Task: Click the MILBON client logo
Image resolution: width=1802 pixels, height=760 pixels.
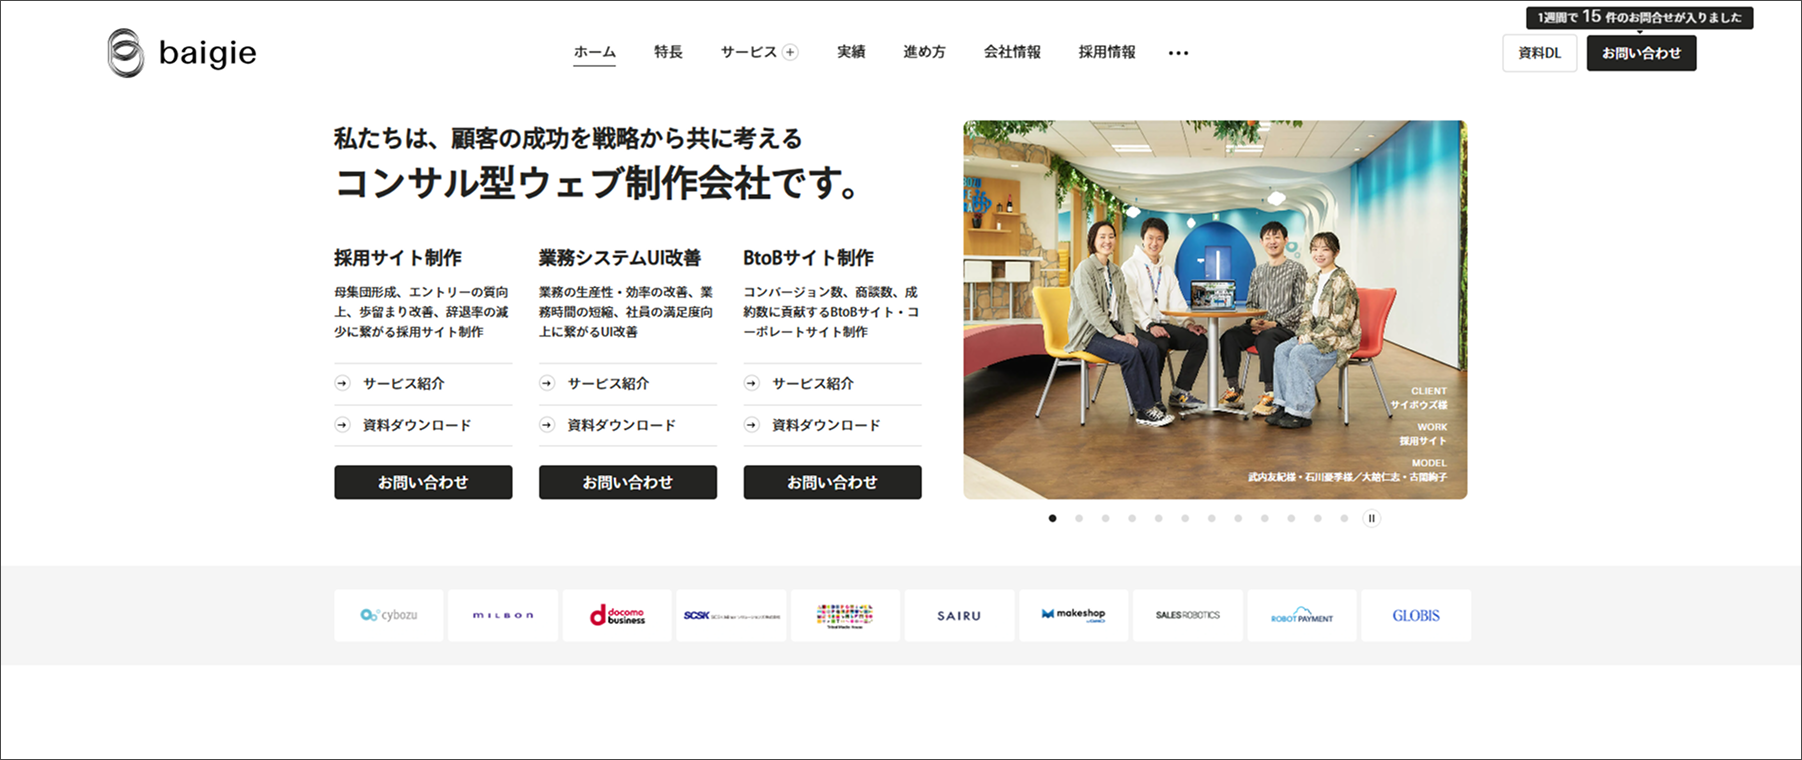Action: click(x=503, y=615)
